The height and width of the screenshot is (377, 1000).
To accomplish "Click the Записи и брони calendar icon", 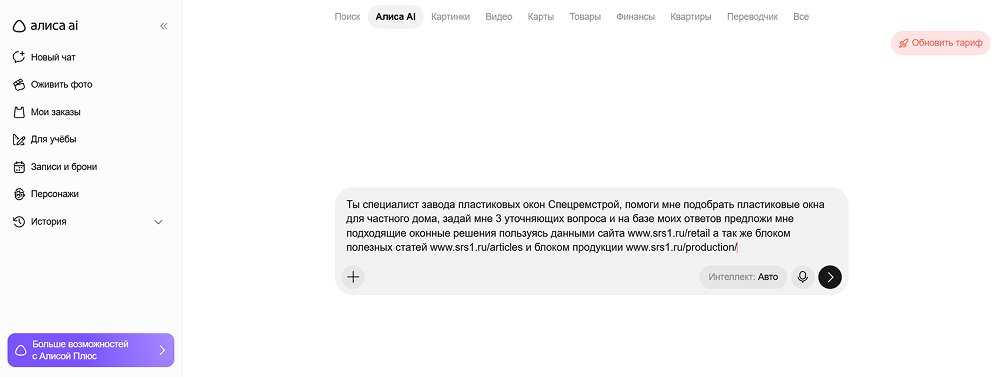I will click(x=19, y=166).
